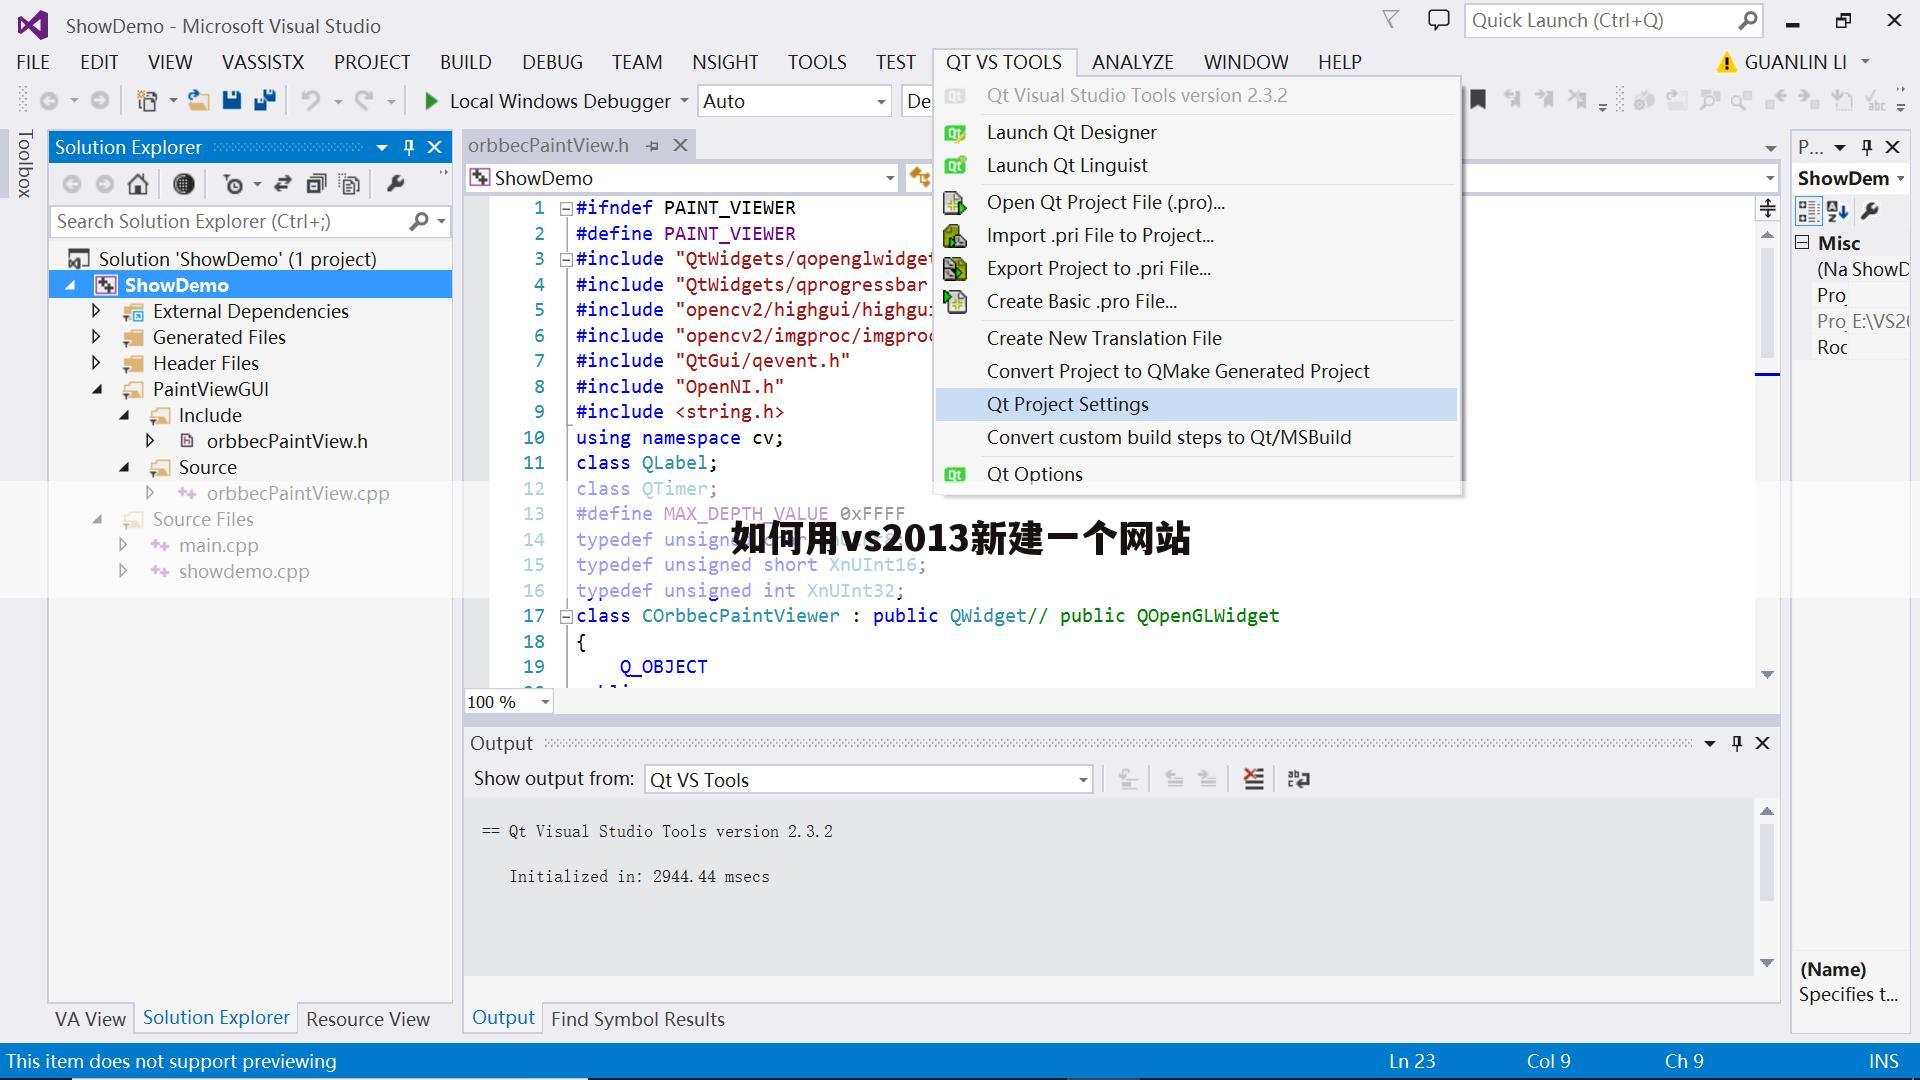This screenshot has width=1920, height=1080.
Task: Open Properties via Solution Explorer wrench icon
Action: pos(396,184)
